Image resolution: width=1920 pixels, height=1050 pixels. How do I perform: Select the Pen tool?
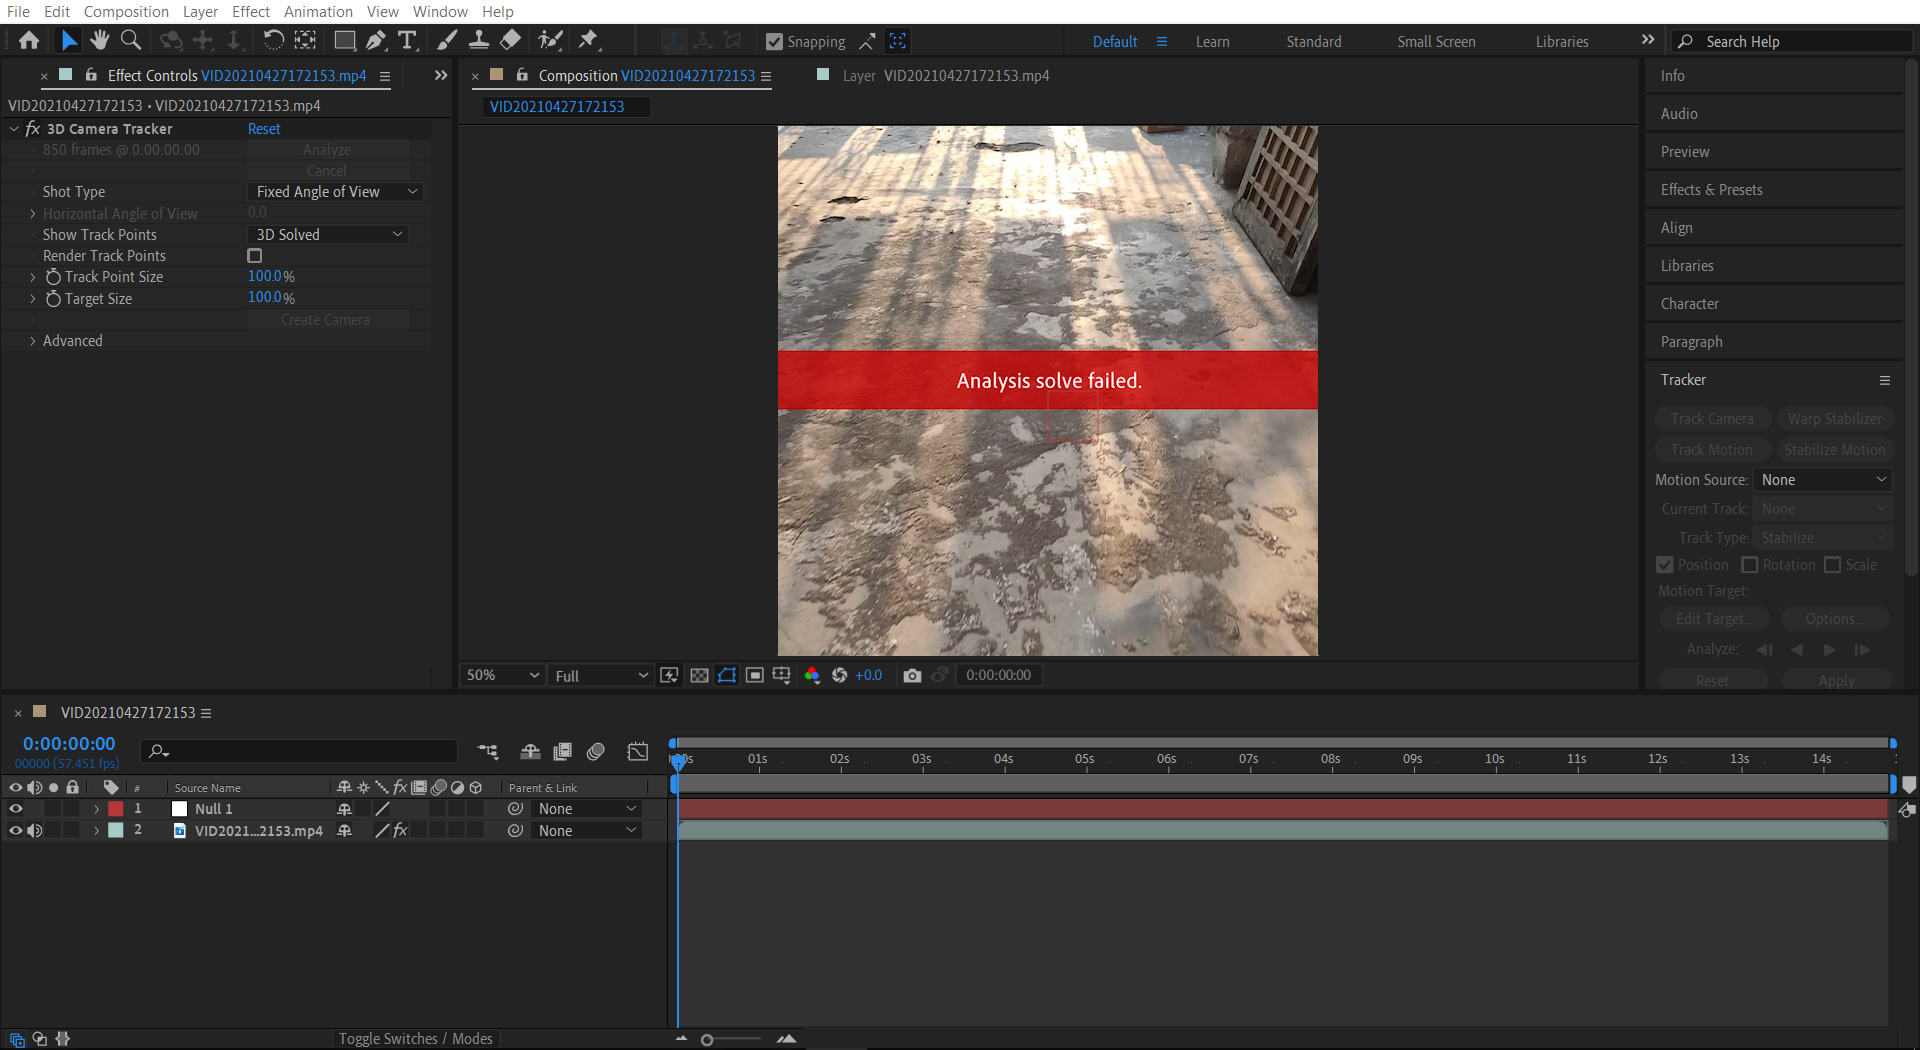376,40
